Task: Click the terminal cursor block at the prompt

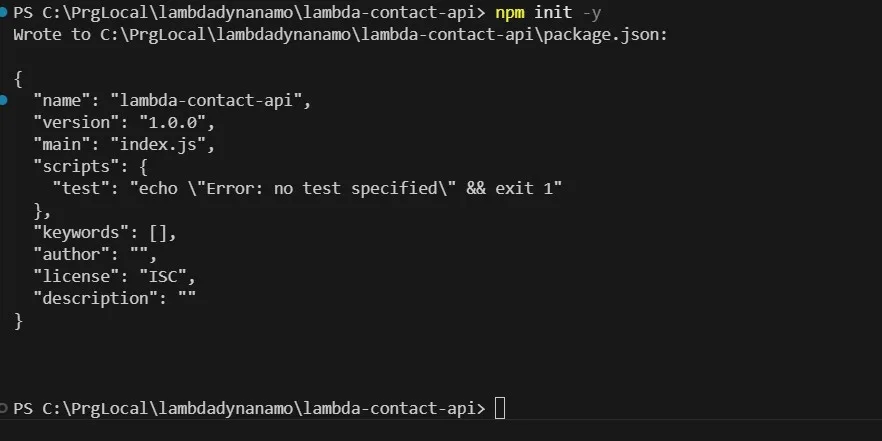Action: tap(500, 408)
